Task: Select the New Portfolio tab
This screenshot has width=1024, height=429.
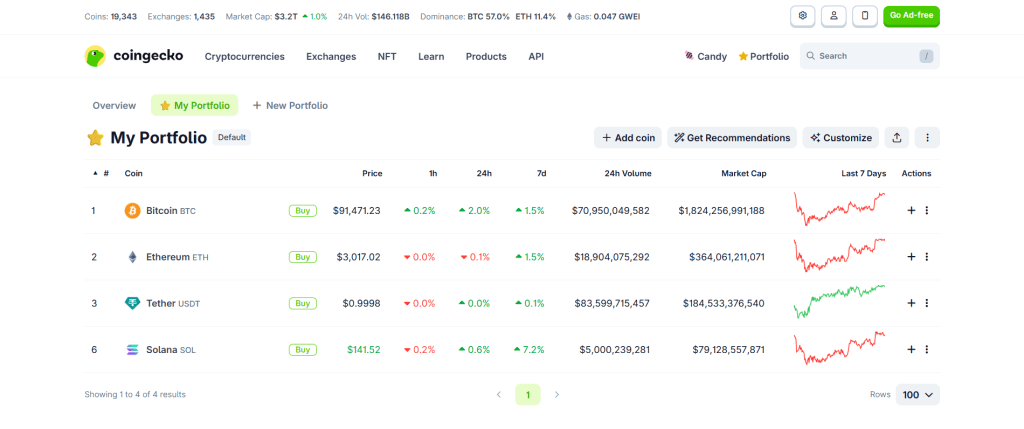Action: 290,105
